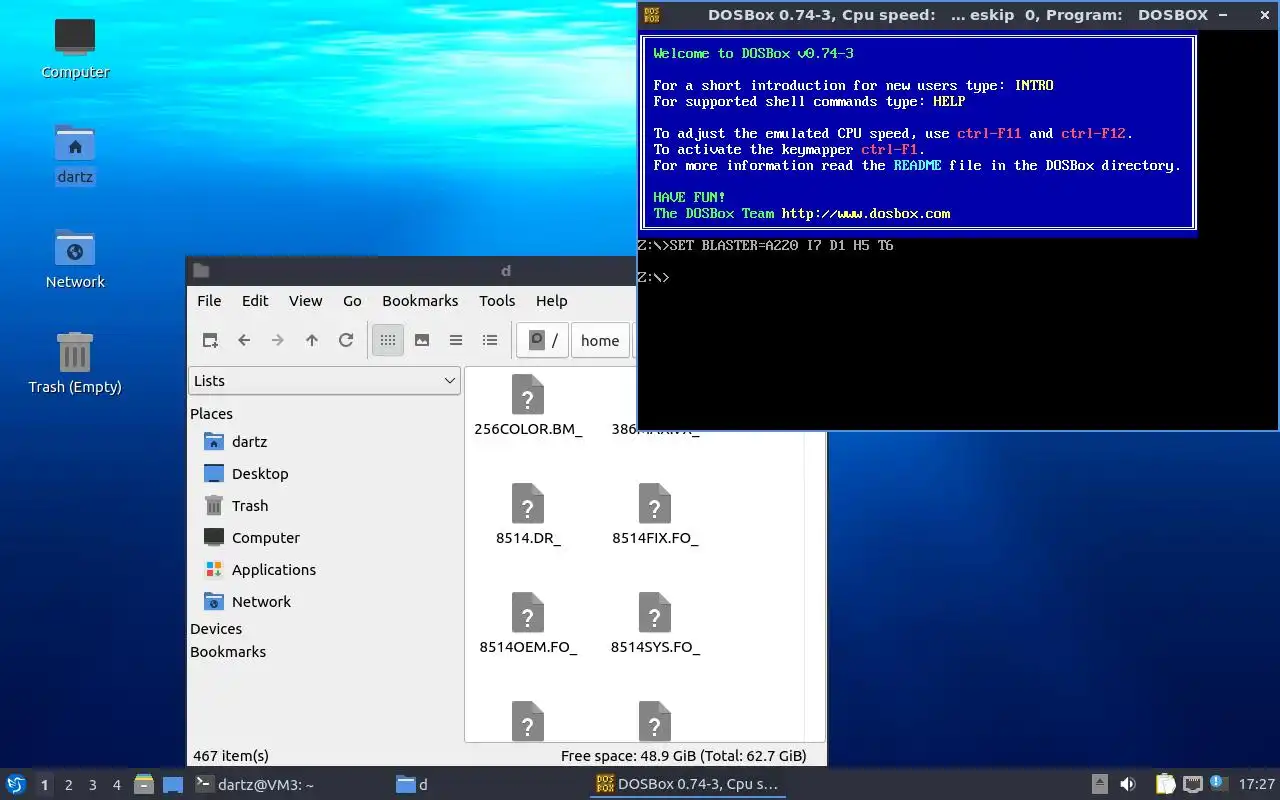Switch to workspace 1
1280x800 pixels.
44,785
